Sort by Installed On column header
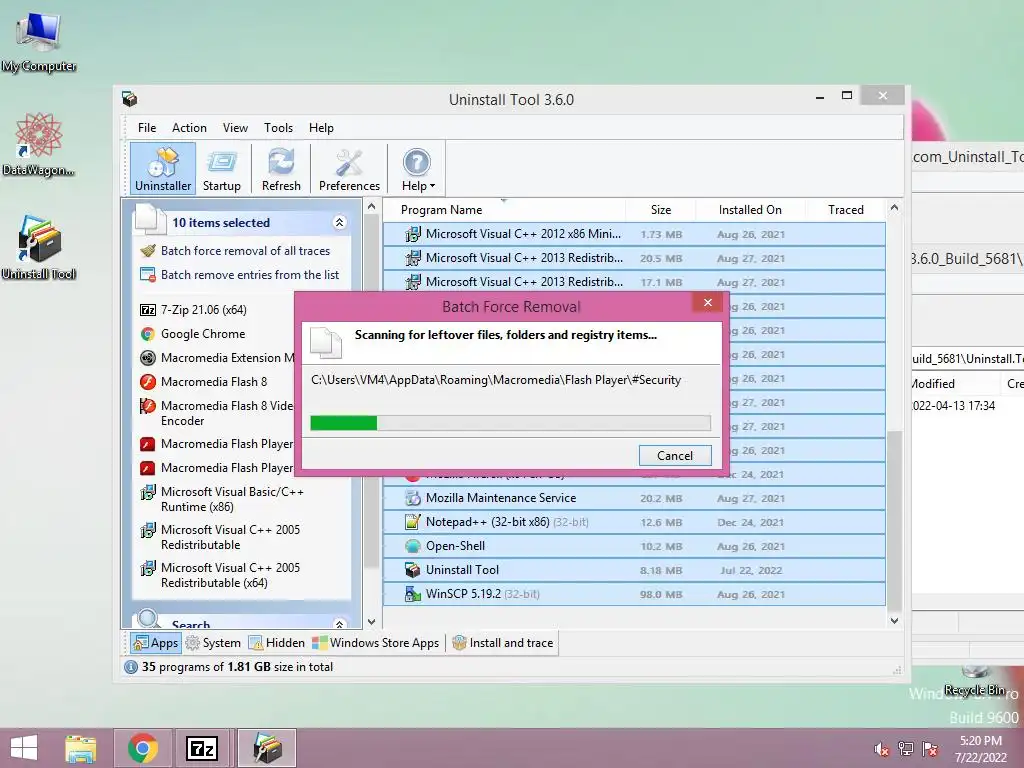 click(750, 210)
